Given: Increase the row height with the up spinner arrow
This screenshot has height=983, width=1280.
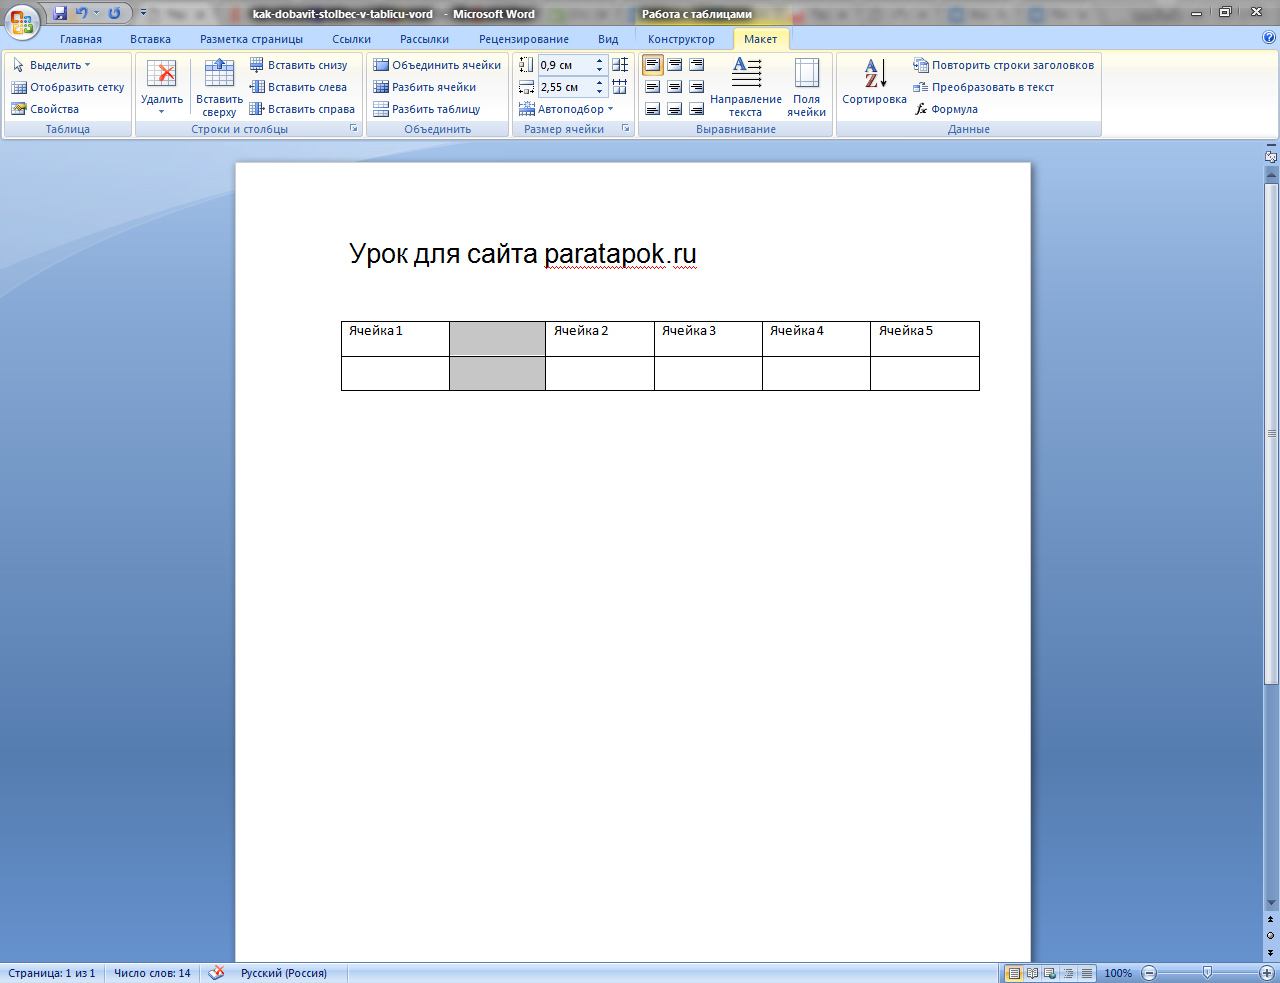Looking at the screenshot, I should point(600,61).
